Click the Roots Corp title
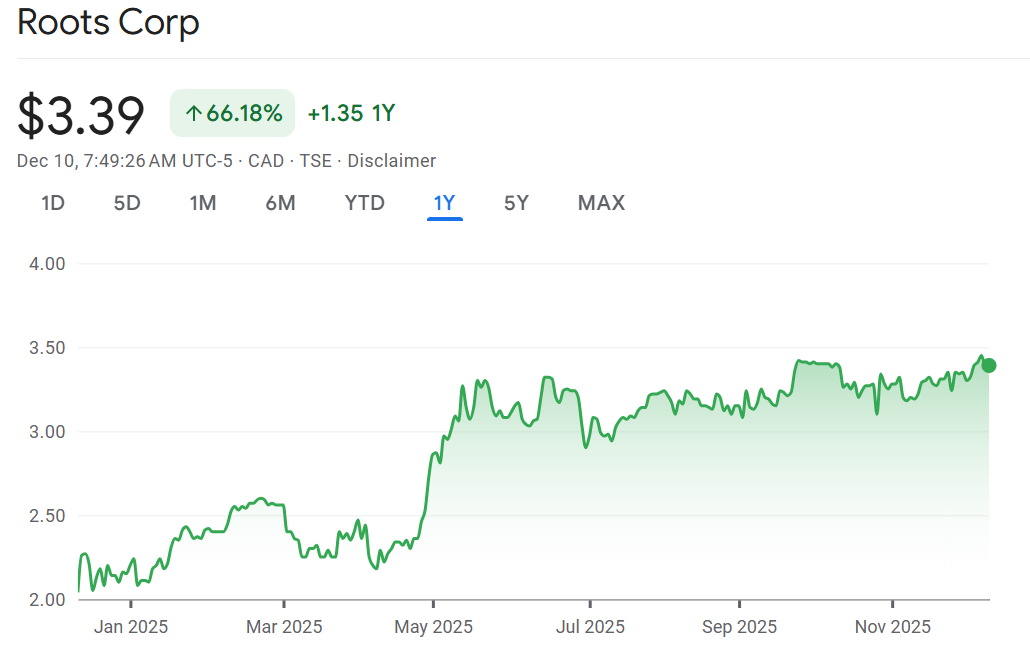The image size is (1030, 657). pyautogui.click(x=108, y=22)
